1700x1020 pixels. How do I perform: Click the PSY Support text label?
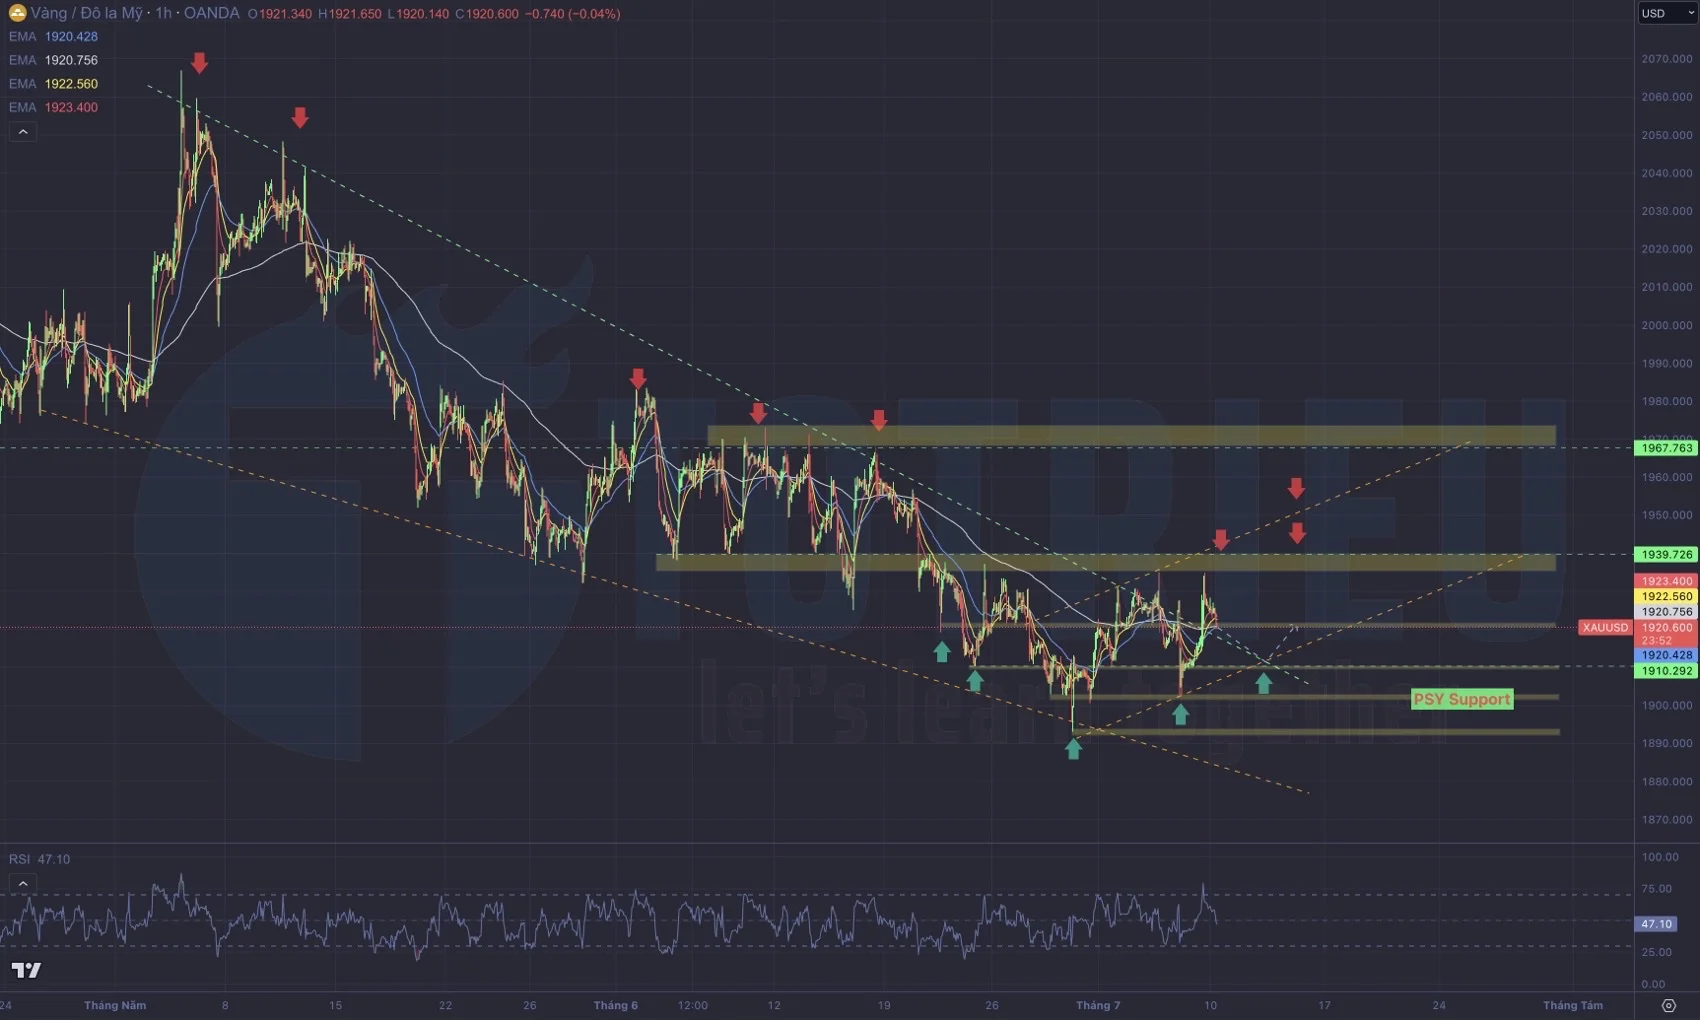pos(1462,699)
